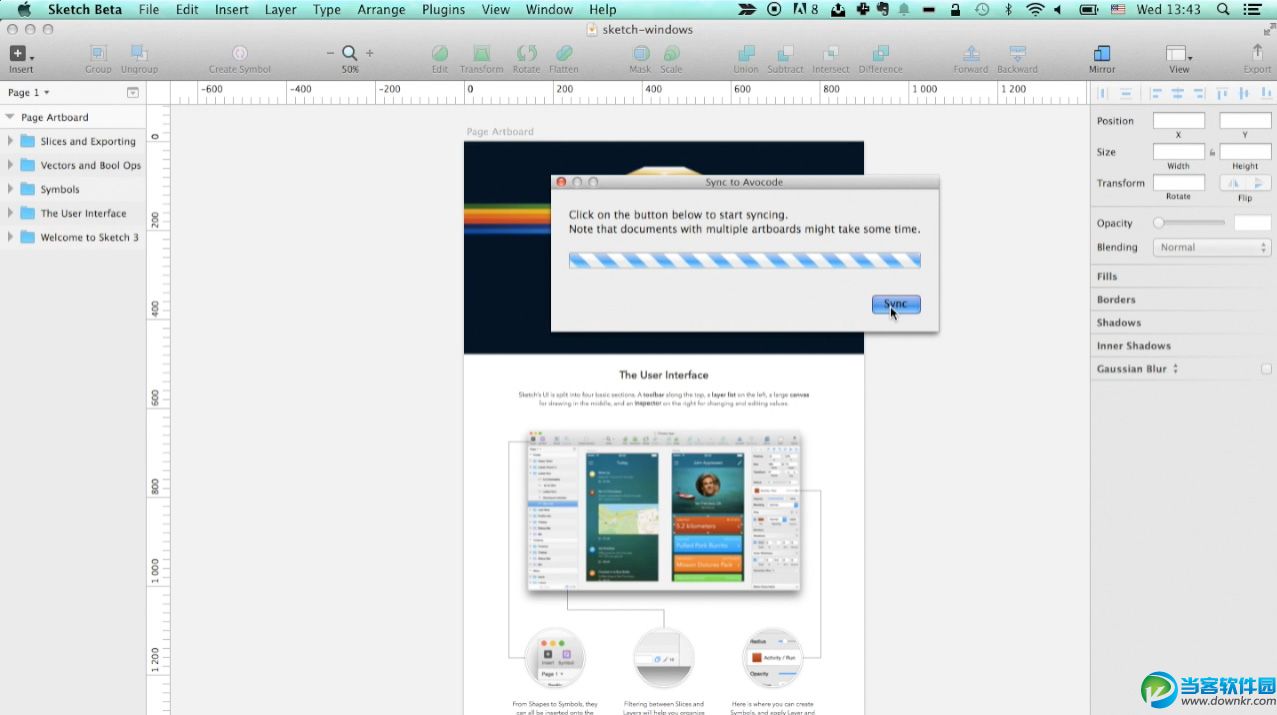Click the Sync button in dialog
The height and width of the screenshot is (715, 1277).
pyautogui.click(x=896, y=304)
